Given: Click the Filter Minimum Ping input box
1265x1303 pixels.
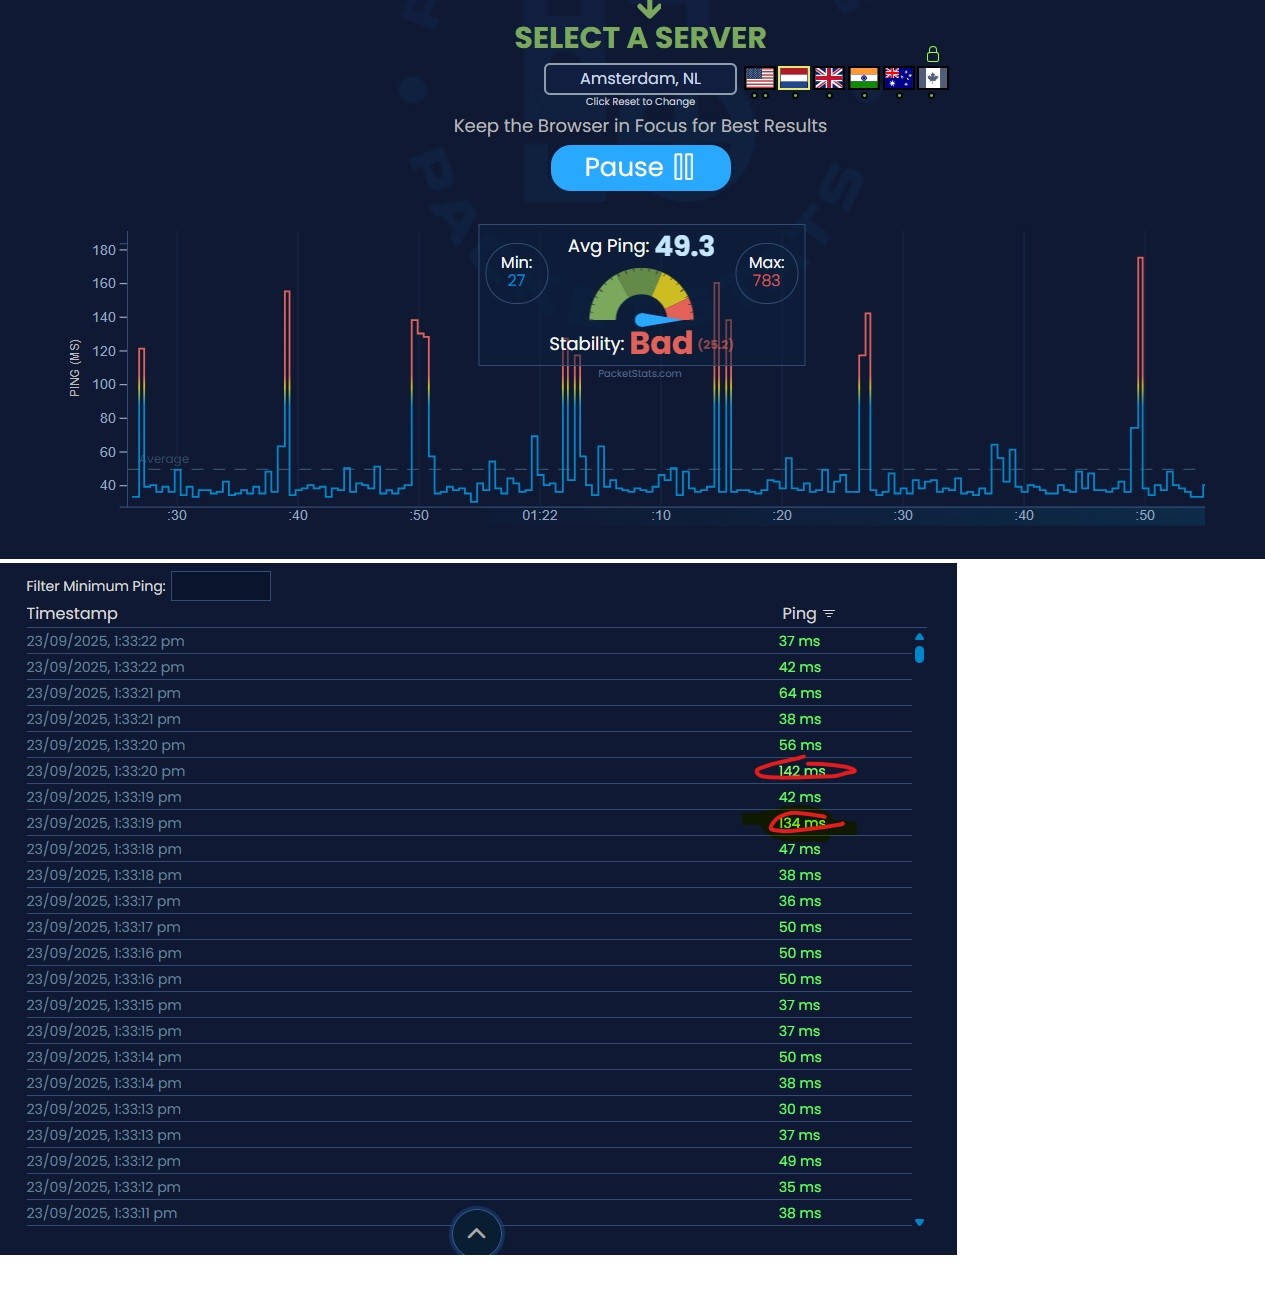Looking at the screenshot, I should click(x=220, y=586).
